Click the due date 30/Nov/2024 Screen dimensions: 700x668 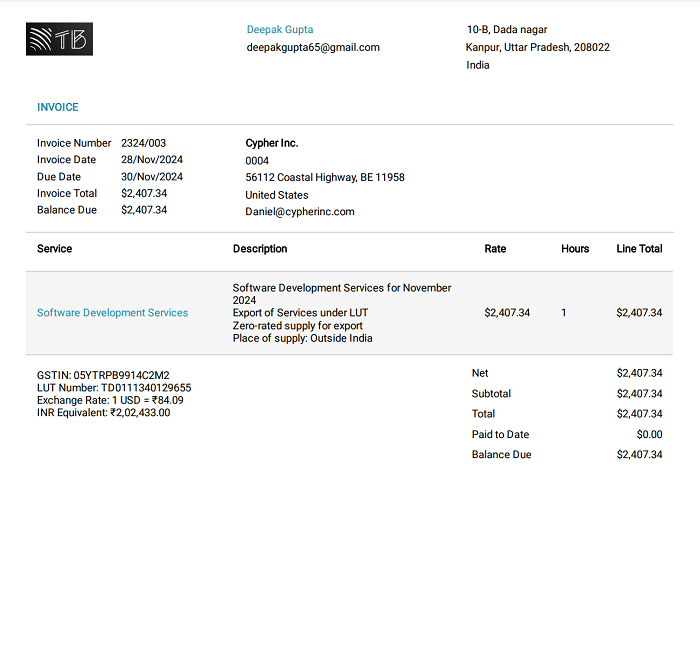[152, 177]
